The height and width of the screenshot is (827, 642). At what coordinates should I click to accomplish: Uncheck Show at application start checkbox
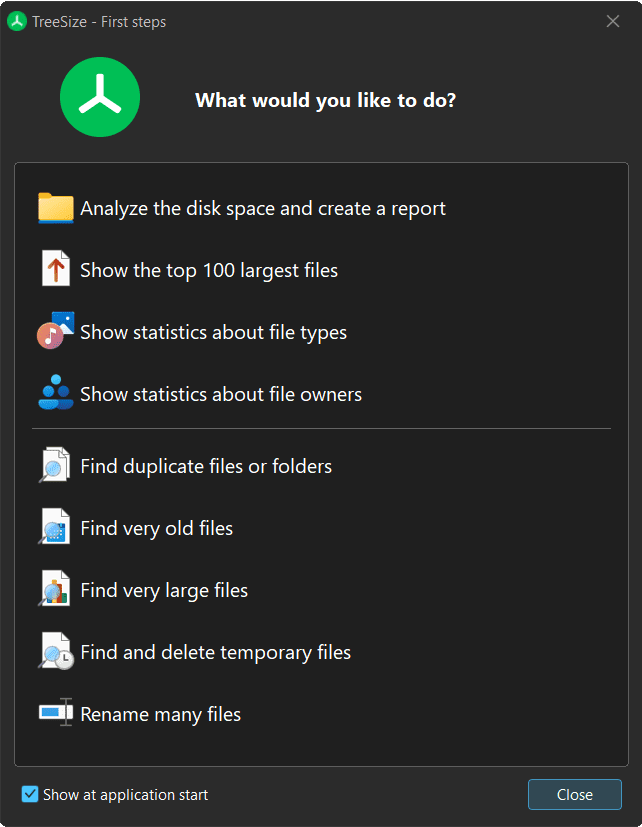(x=30, y=794)
